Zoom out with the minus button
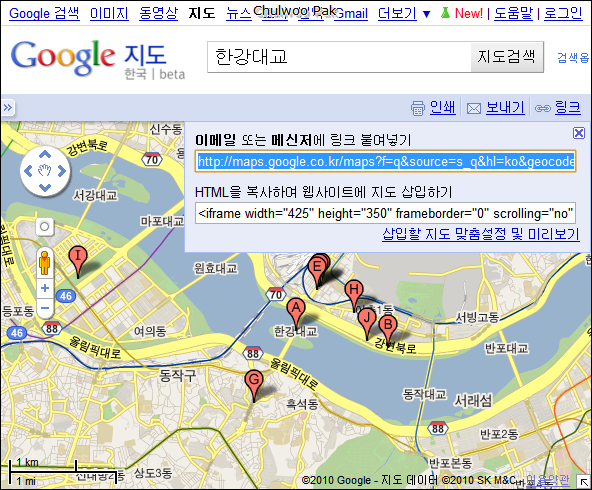 click(45, 308)
